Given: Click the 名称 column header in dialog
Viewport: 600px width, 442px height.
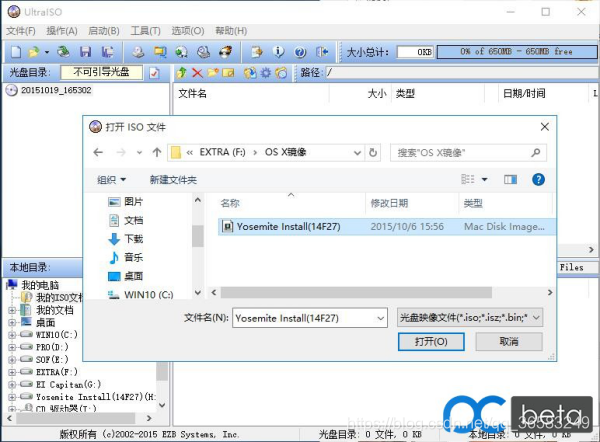Looking at the screenshot, I should click(230, 203).
